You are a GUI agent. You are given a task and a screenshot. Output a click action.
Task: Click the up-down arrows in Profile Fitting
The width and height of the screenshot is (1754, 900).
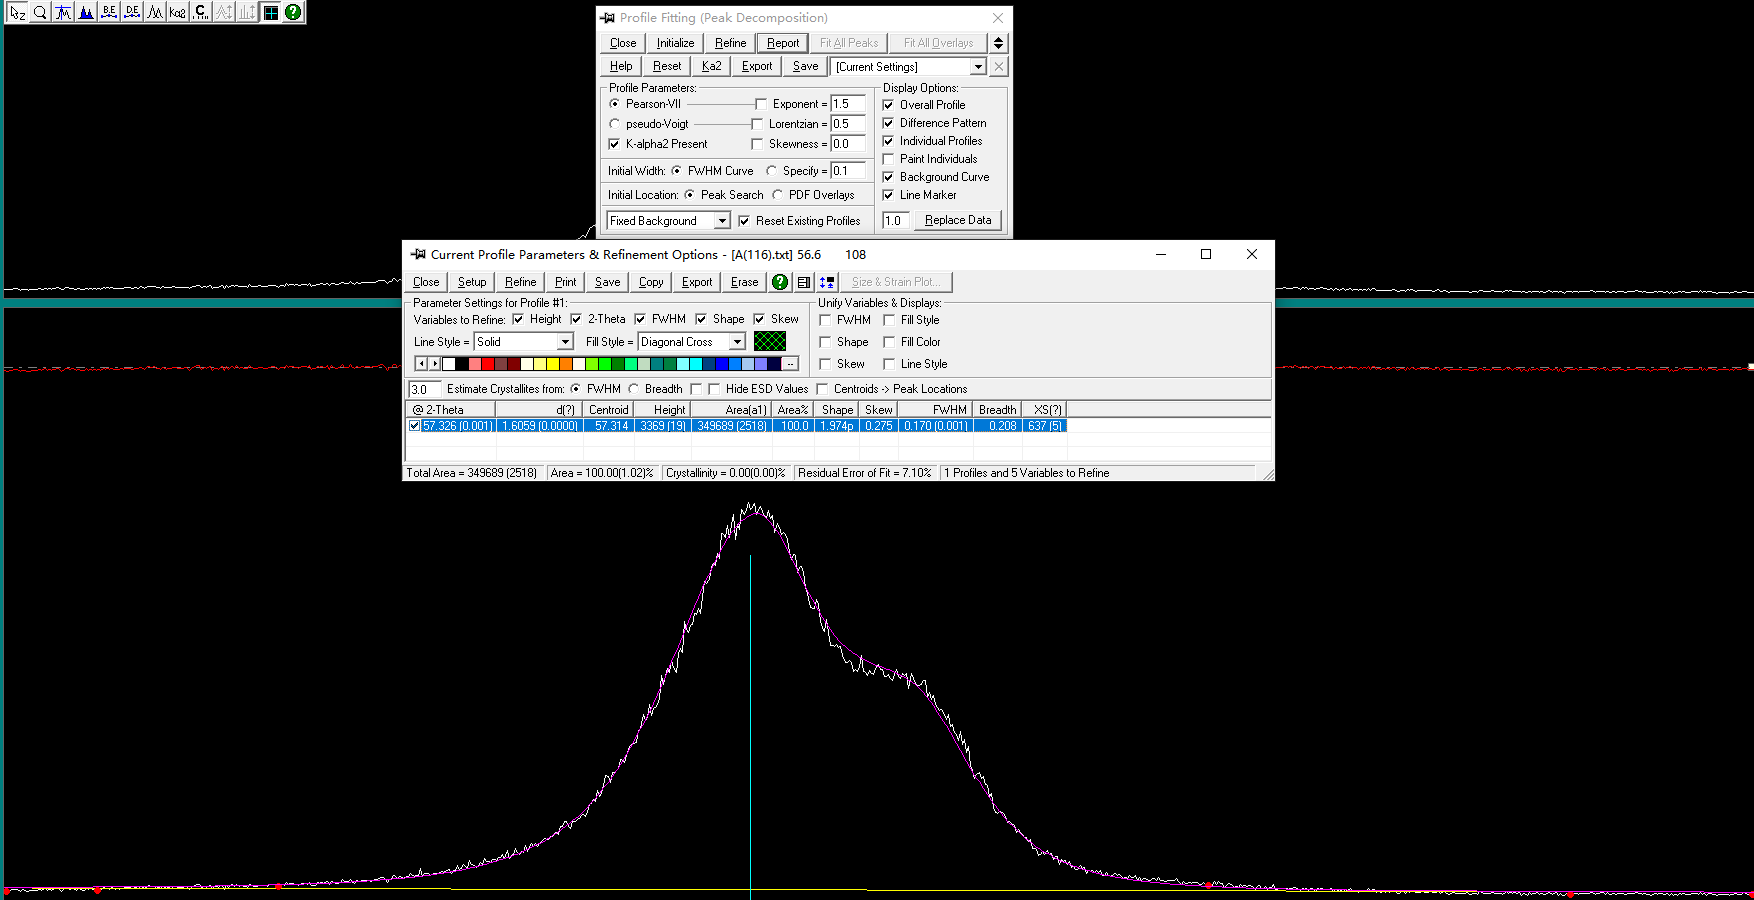tap(998, 43)
